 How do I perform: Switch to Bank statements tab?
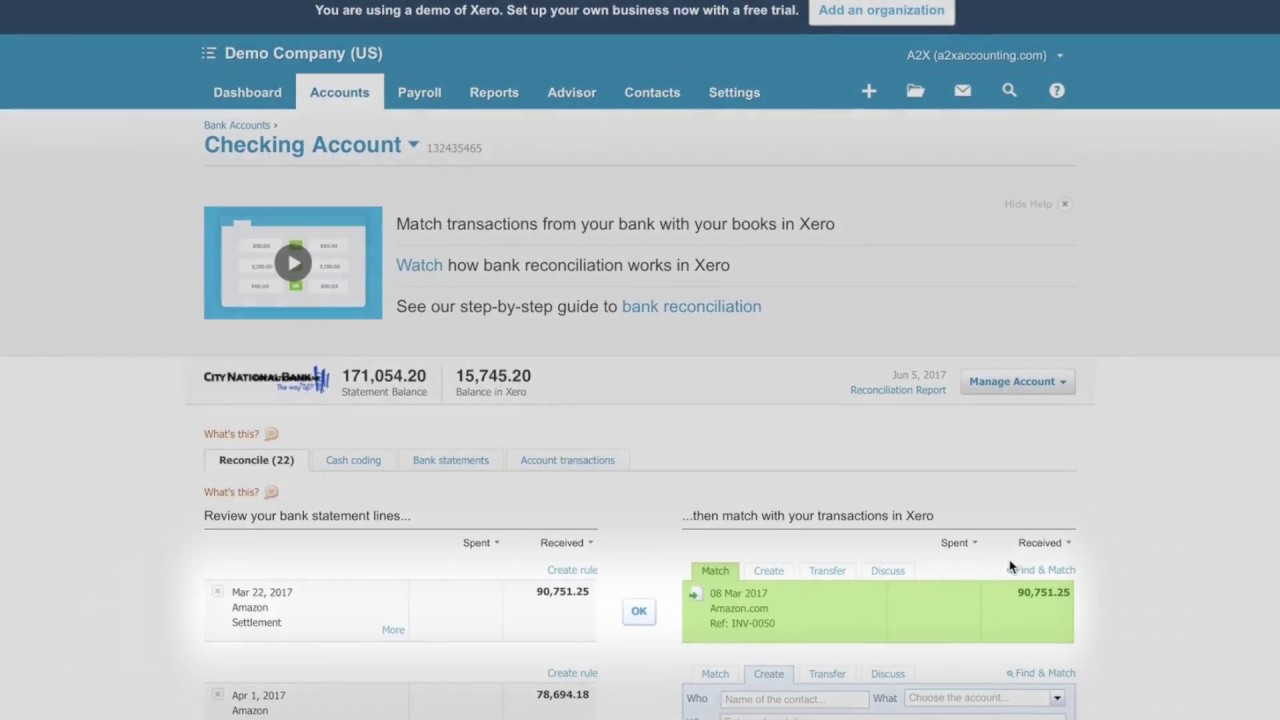tap(451, 460)
